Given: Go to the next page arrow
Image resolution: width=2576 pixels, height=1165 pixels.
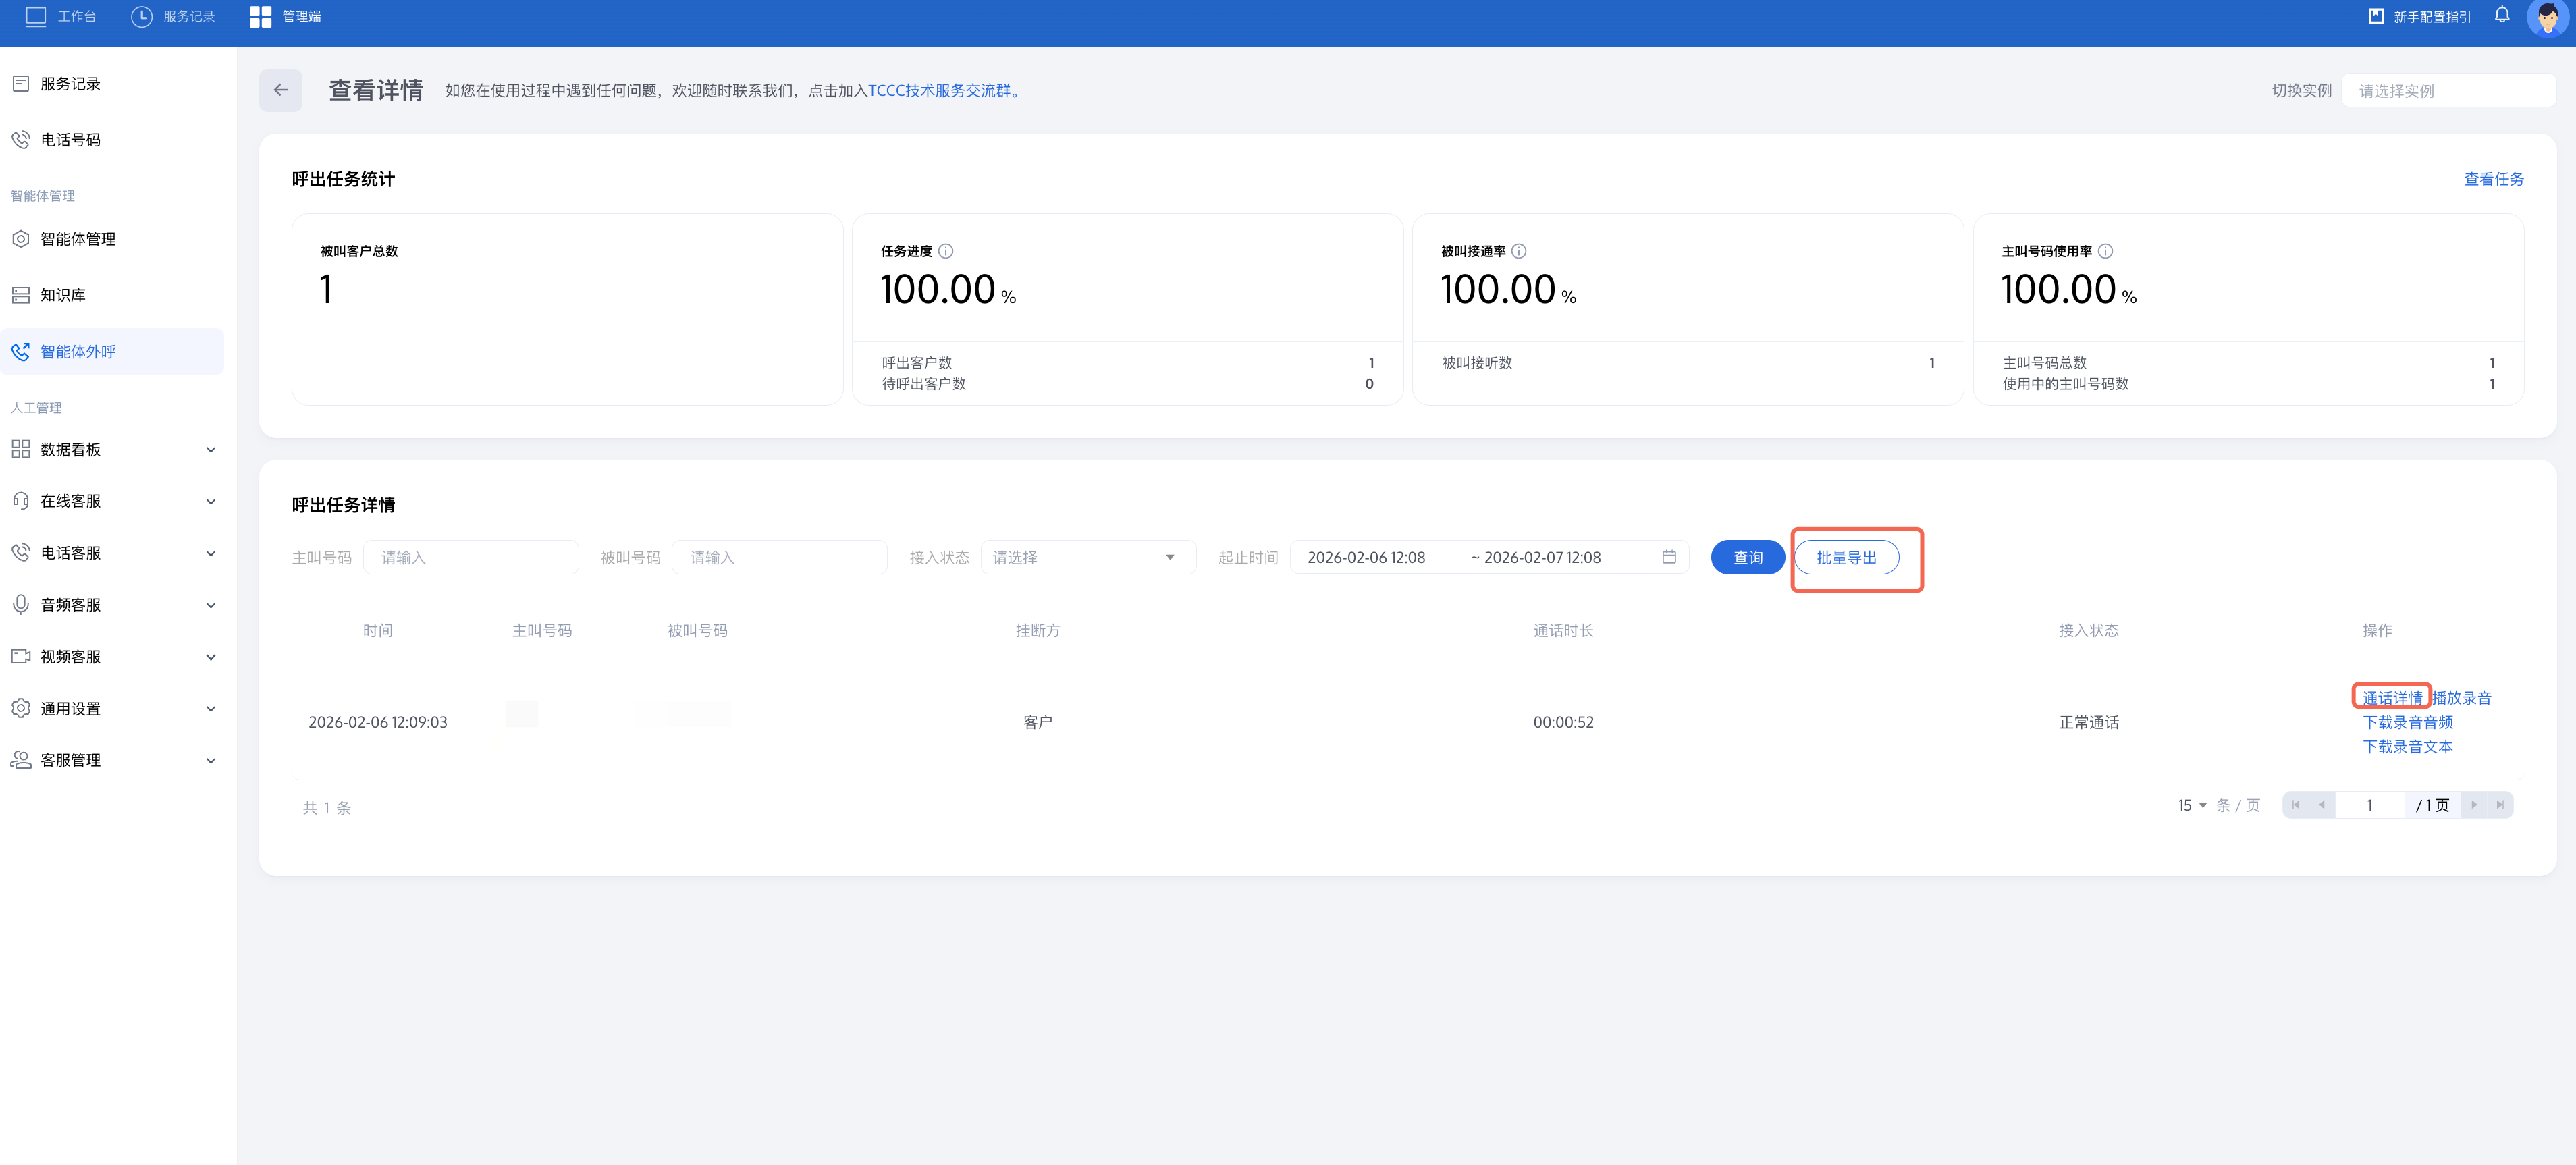Looking at the screenshot, I should click(2474, 805).
